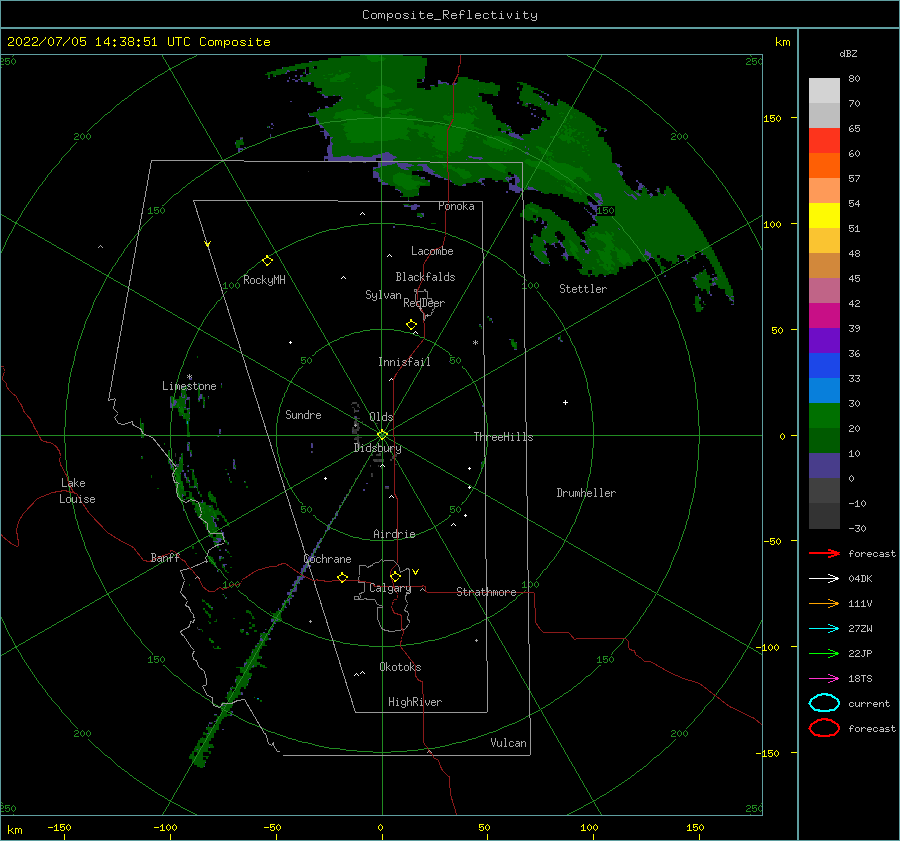Click the Innisfail town label
This screenshot has width=900, height=841.
pyautogui.click(x=404, y=362)
